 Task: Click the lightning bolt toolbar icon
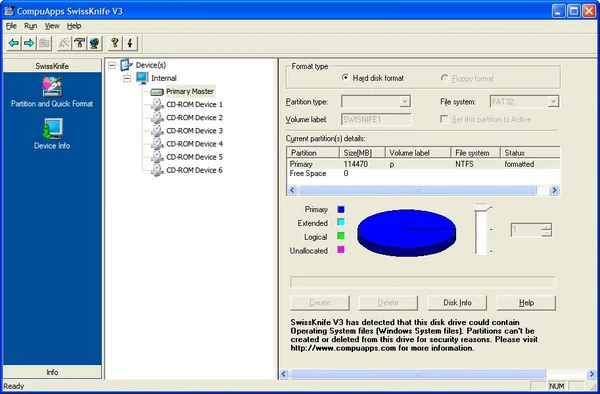130,43
